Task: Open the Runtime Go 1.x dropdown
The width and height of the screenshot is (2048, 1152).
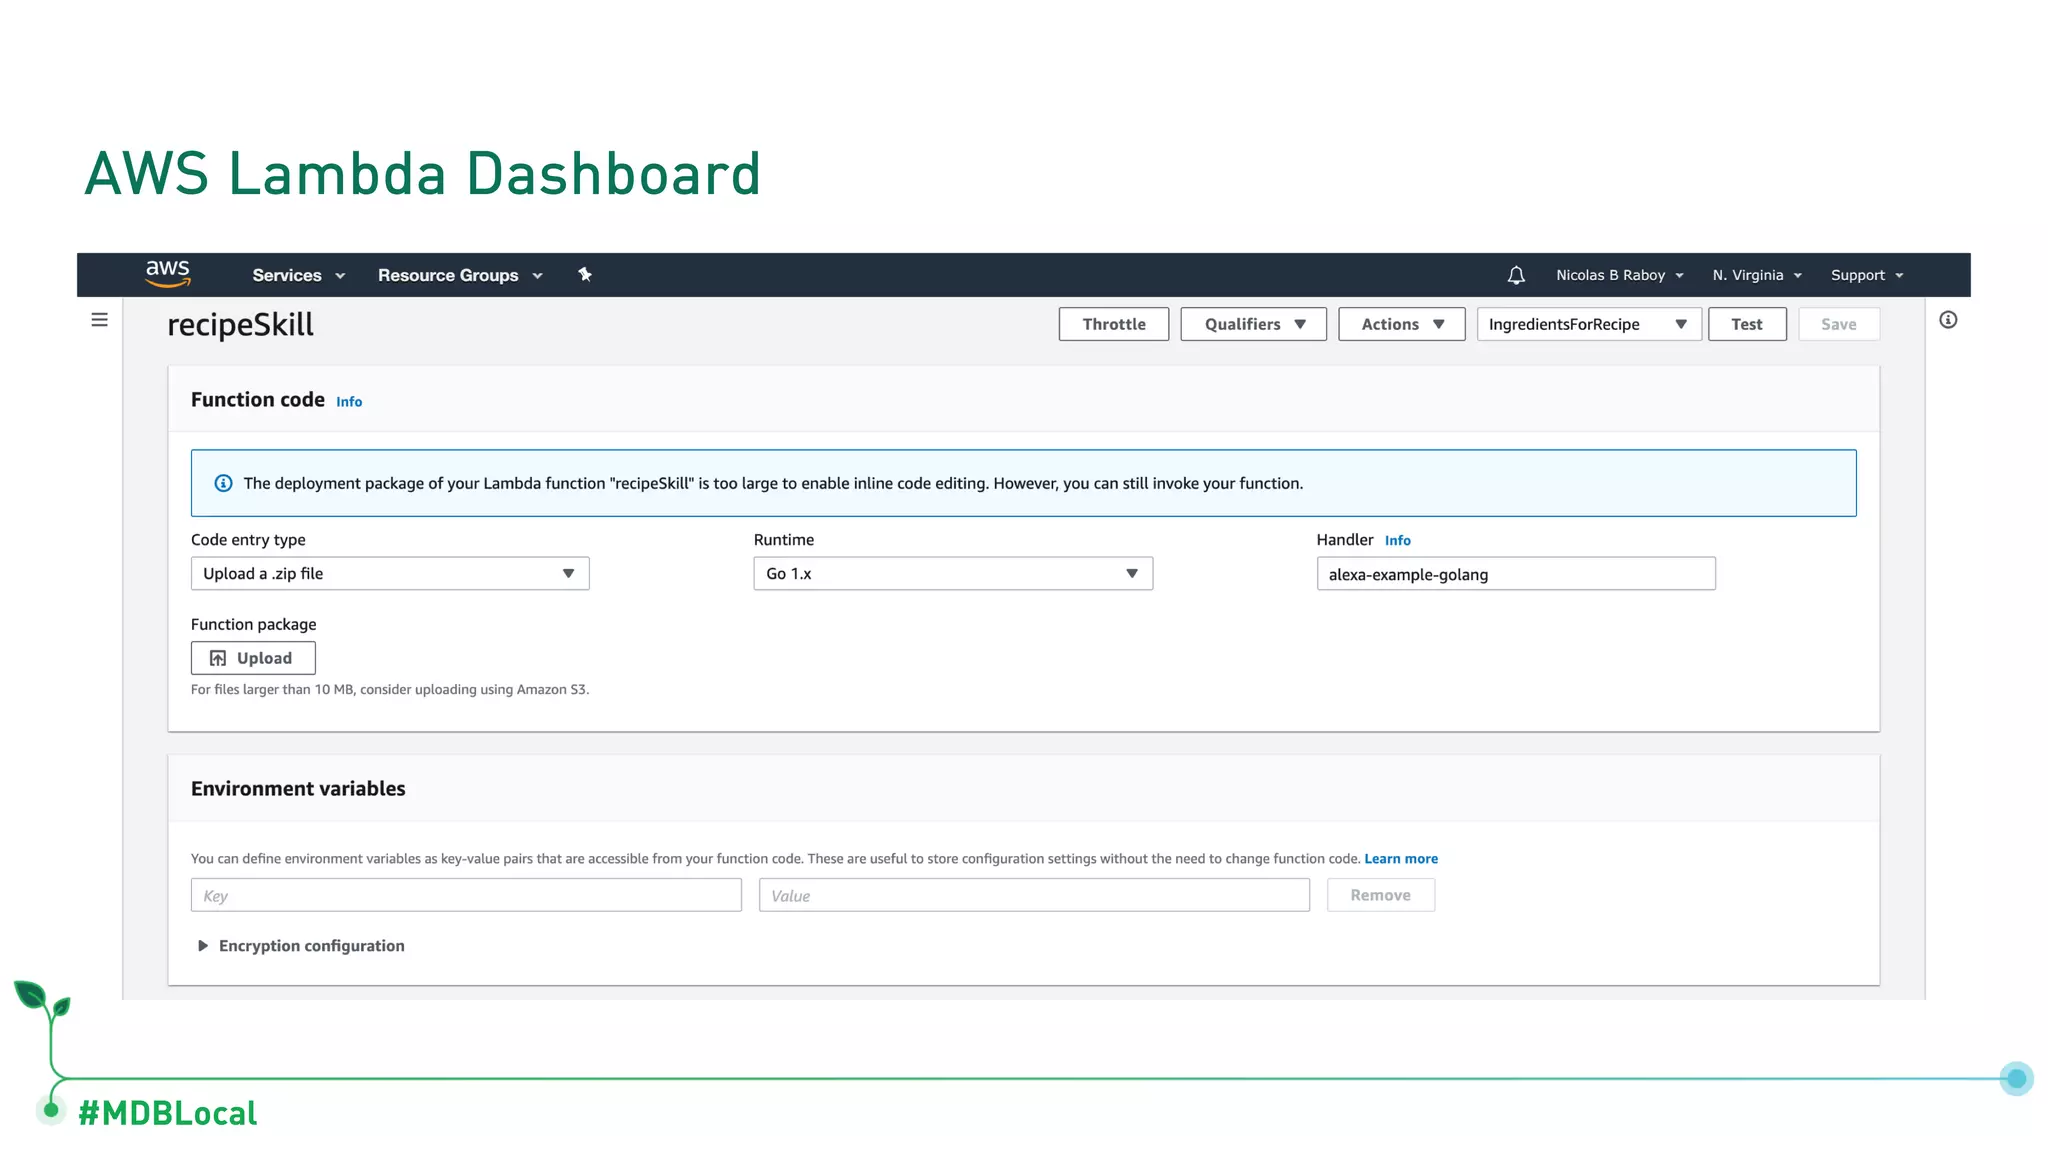Action: coord(953,573)
